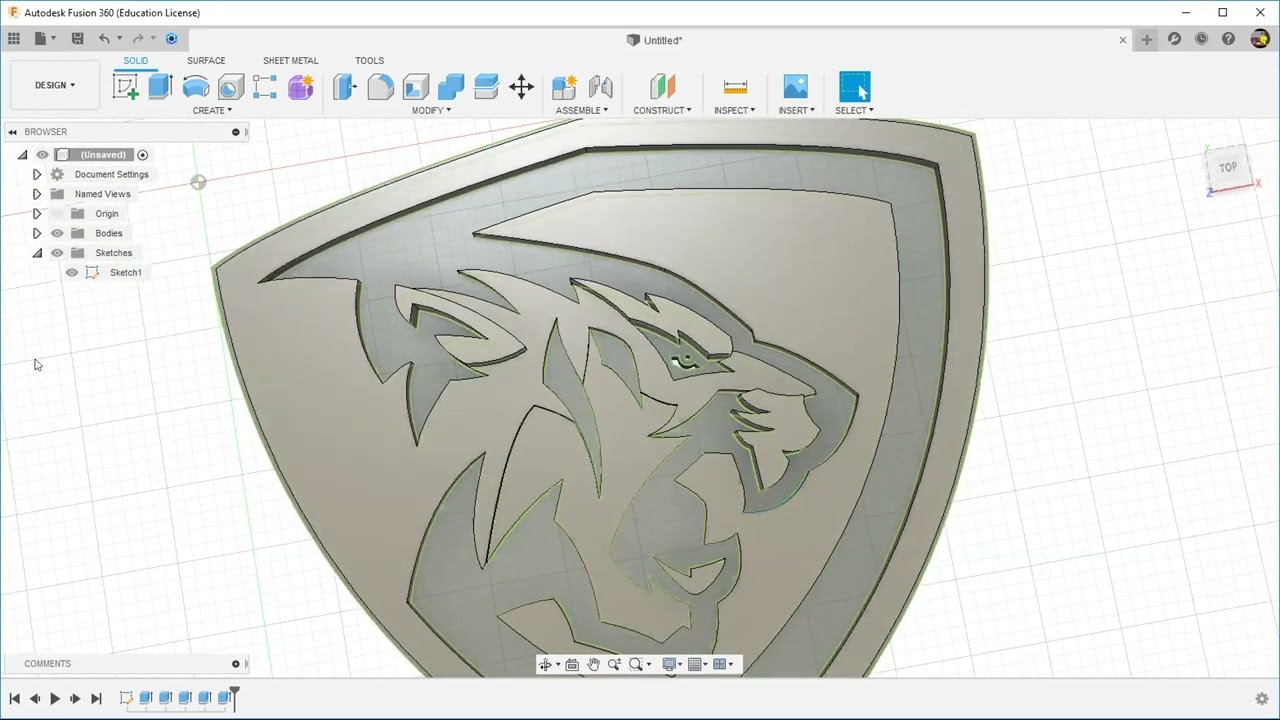Viewport: 1280px width, 720px height.
Task: Open the TOOLS tab
Action: 369,60
